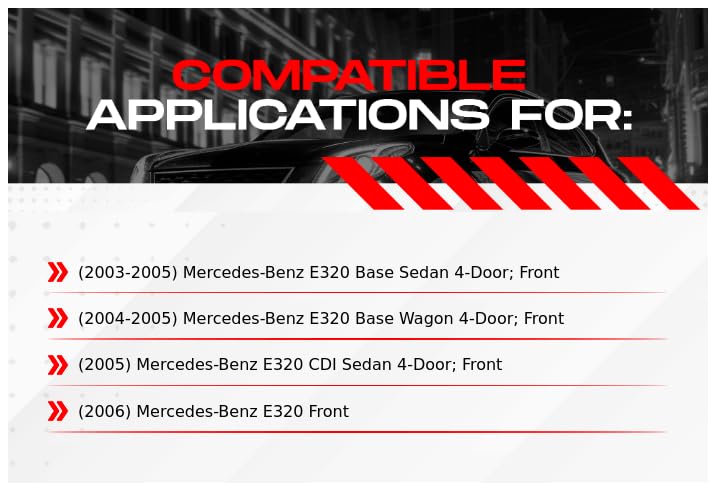Select the (2005) E320 CDI Sedan line
The width and height of the screenshot is (715, 491).
point(290,365)
